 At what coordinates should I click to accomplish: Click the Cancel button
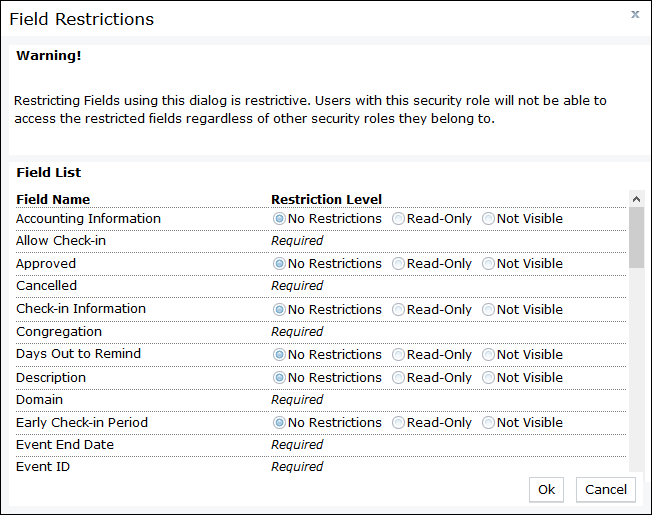[x=606, y=490]
